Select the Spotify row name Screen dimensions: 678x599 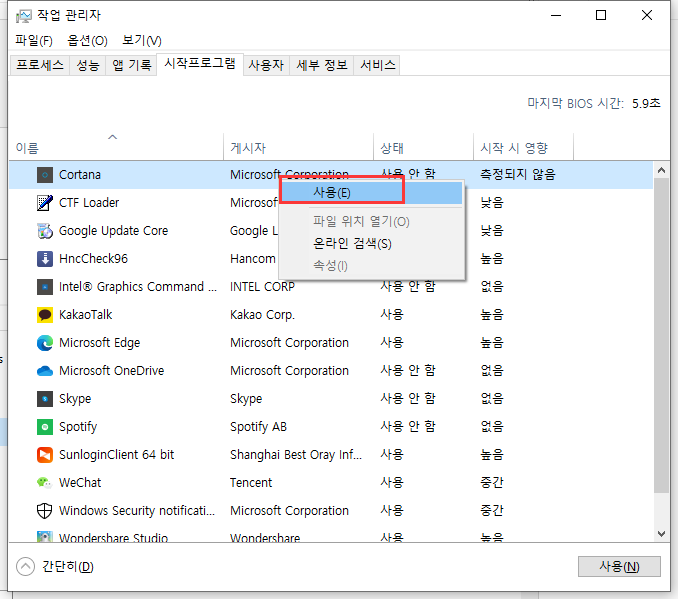pyautogui.click(x=78, y=427)
